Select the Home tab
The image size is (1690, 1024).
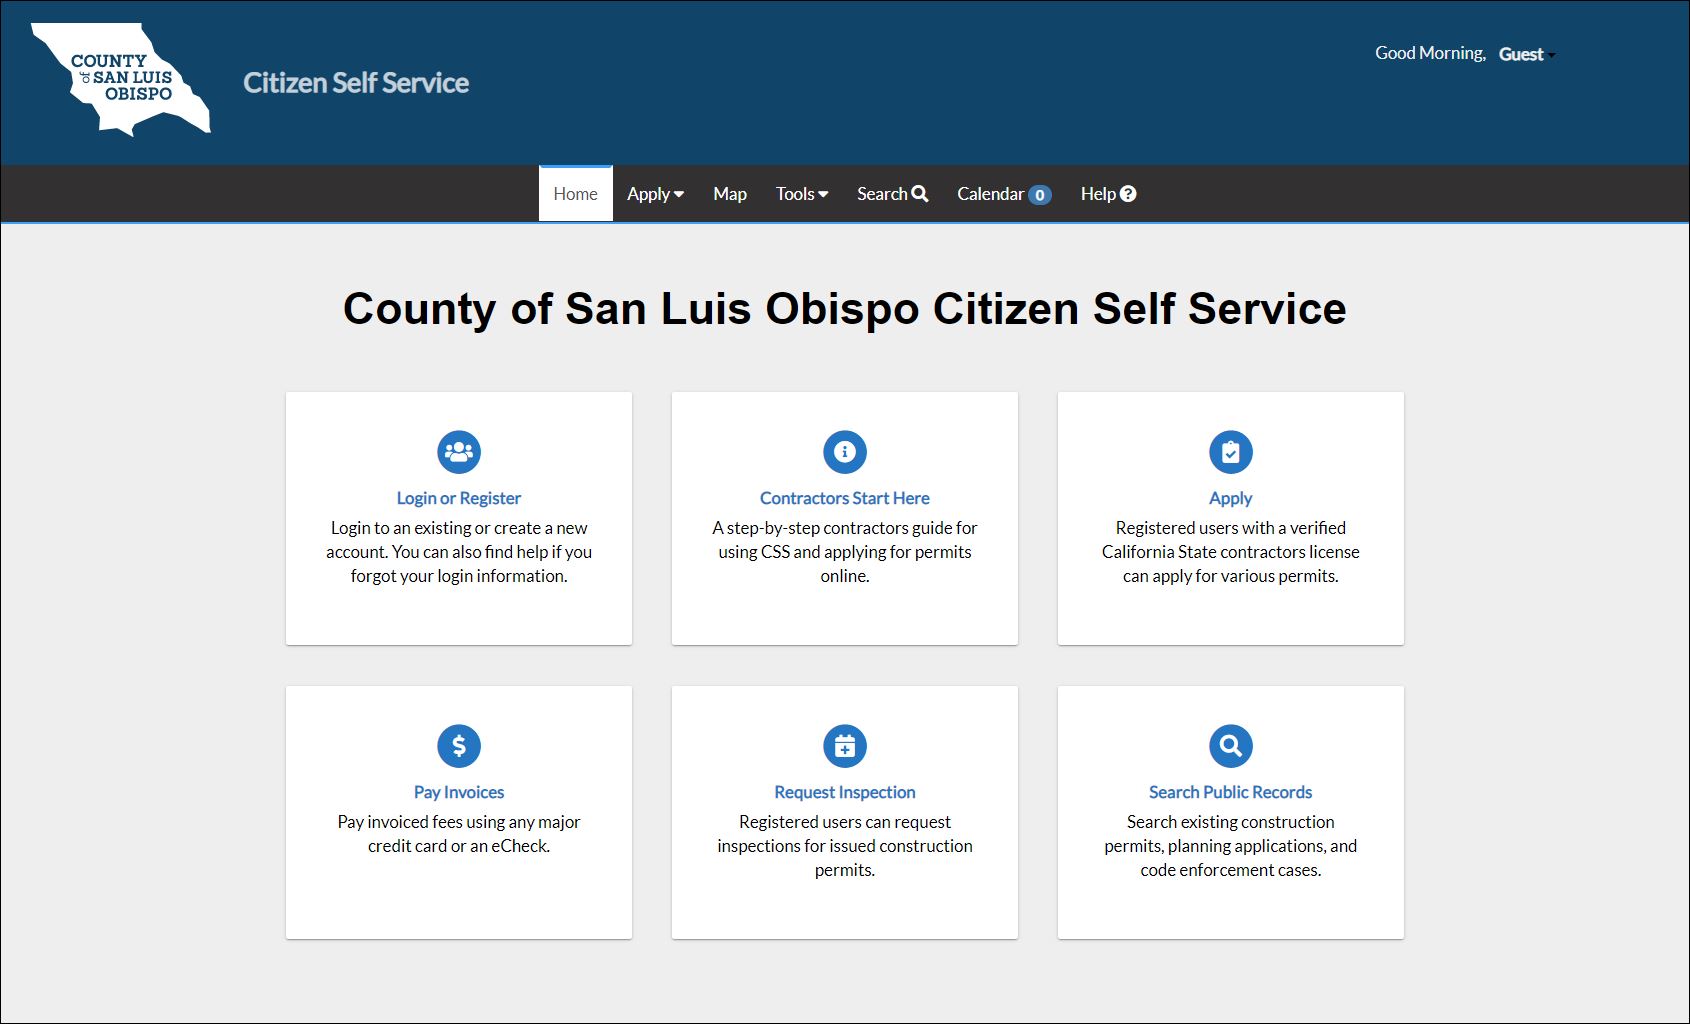point(575,194)
